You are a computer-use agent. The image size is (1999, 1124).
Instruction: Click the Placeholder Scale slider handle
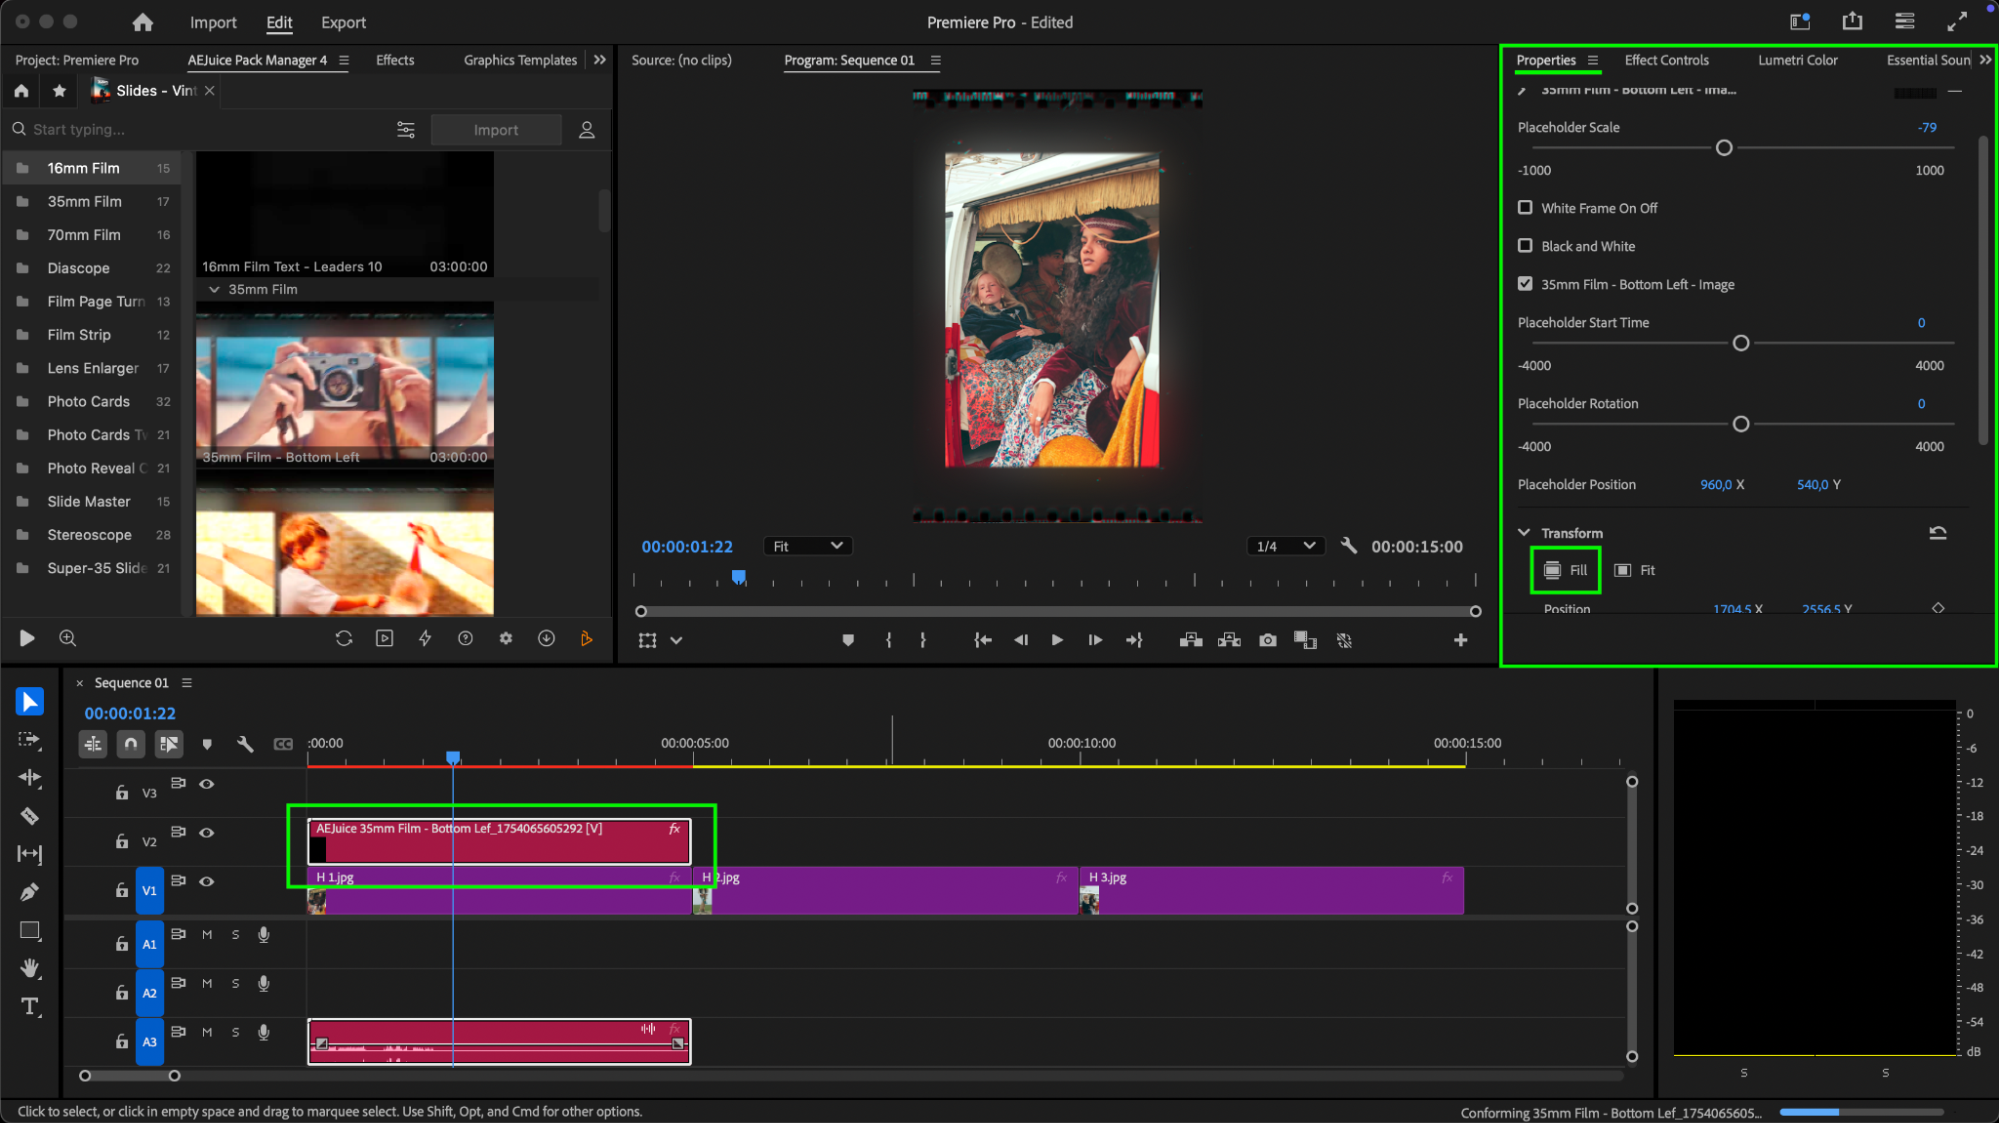(x=1724, y=148)
